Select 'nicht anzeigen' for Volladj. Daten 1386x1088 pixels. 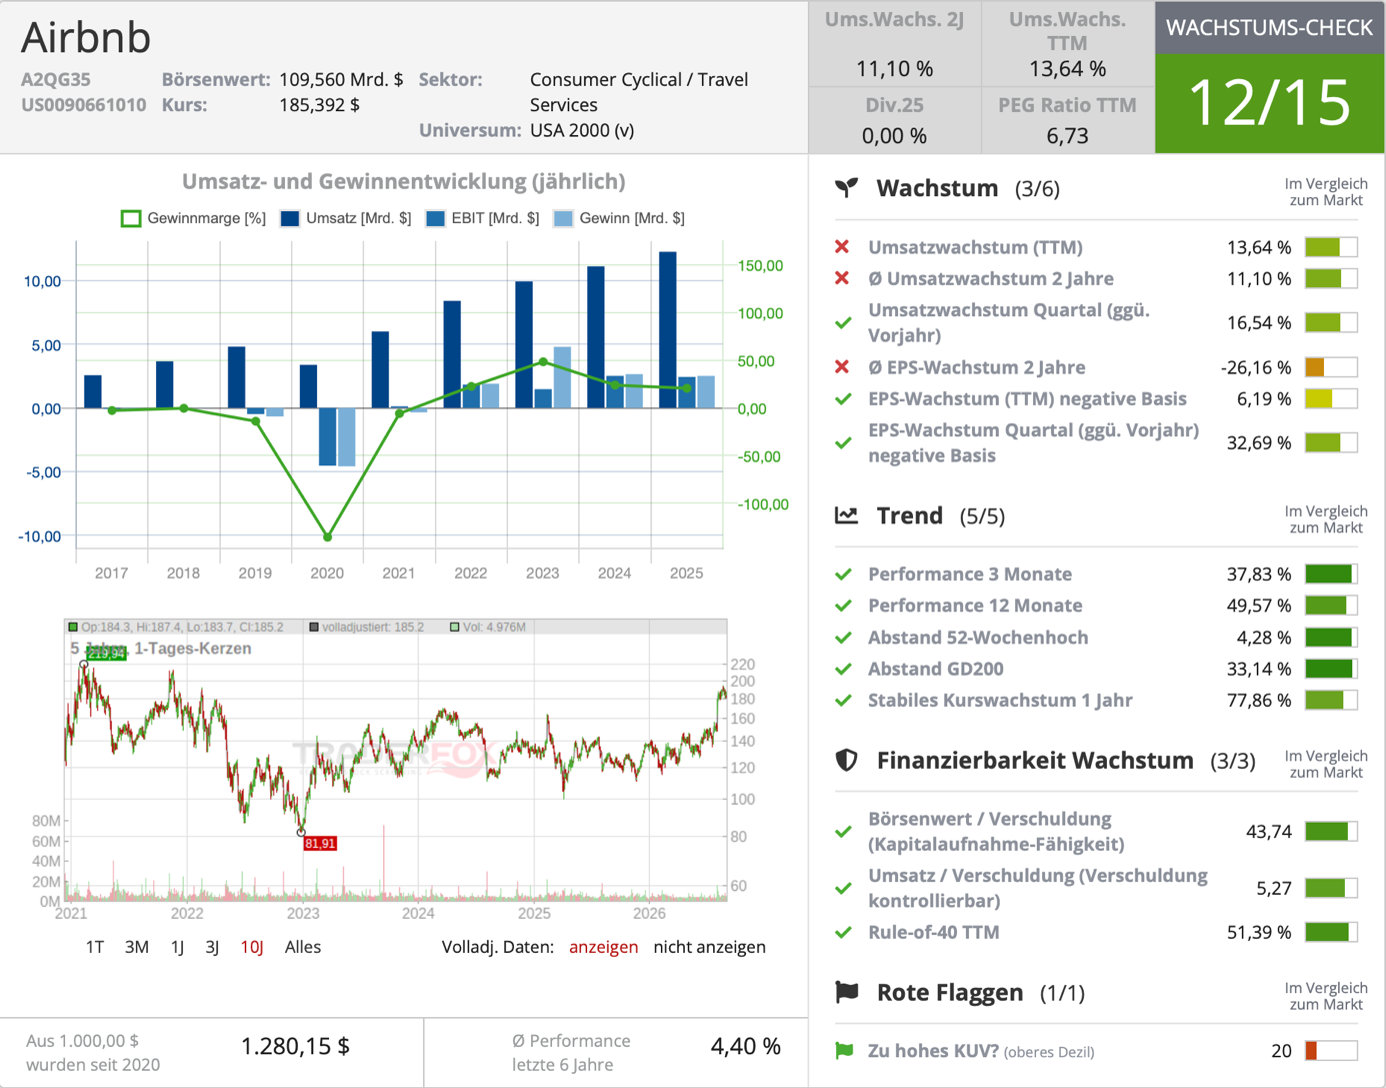point(710,947)
